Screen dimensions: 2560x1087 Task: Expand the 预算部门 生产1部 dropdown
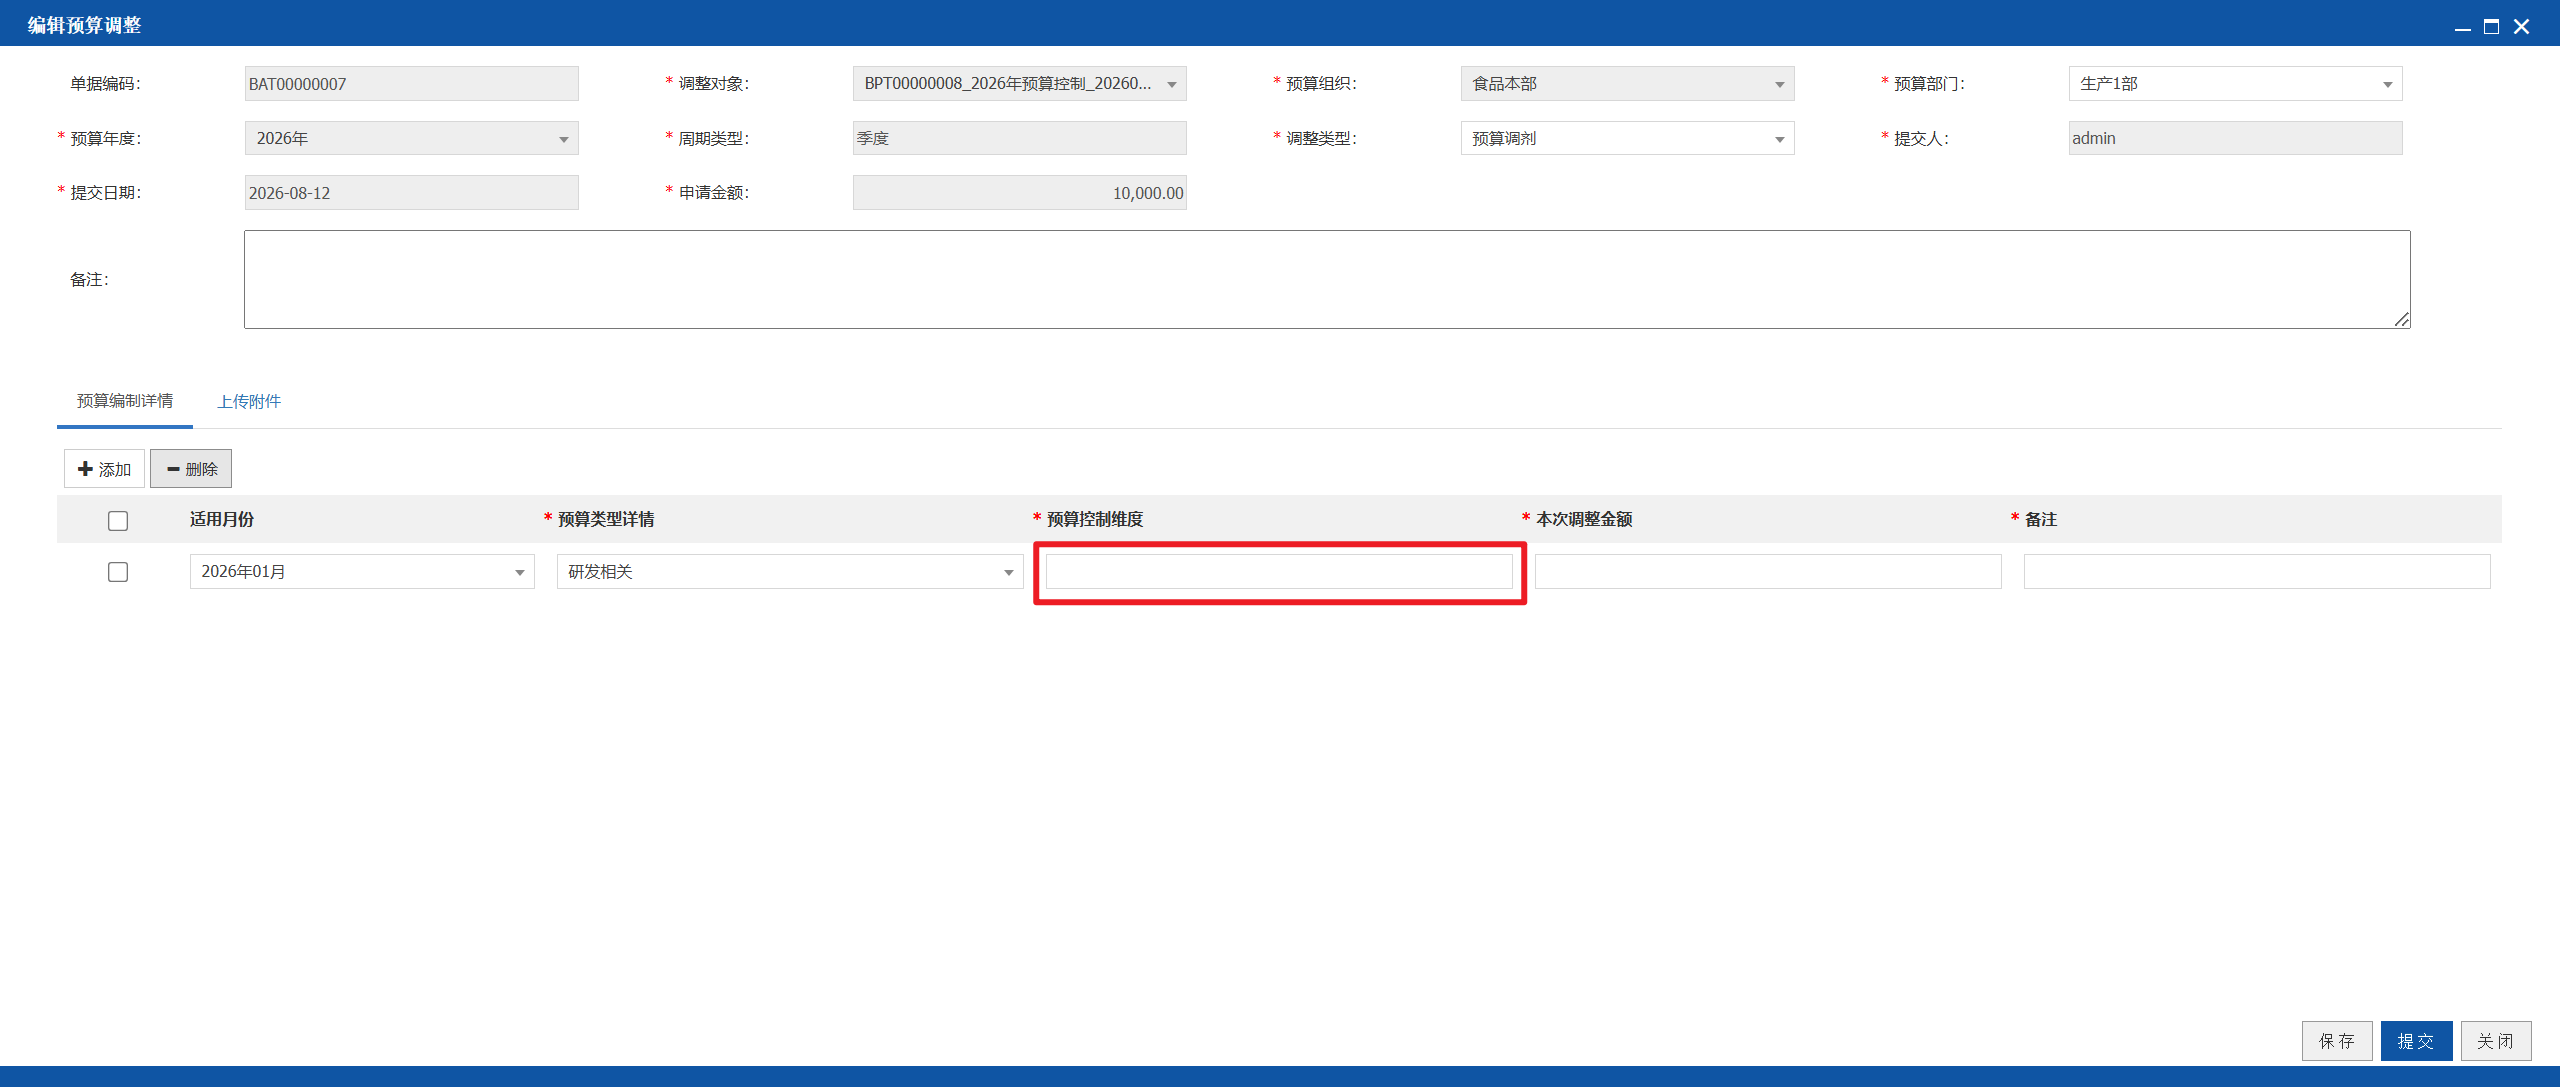point(2236,84)
